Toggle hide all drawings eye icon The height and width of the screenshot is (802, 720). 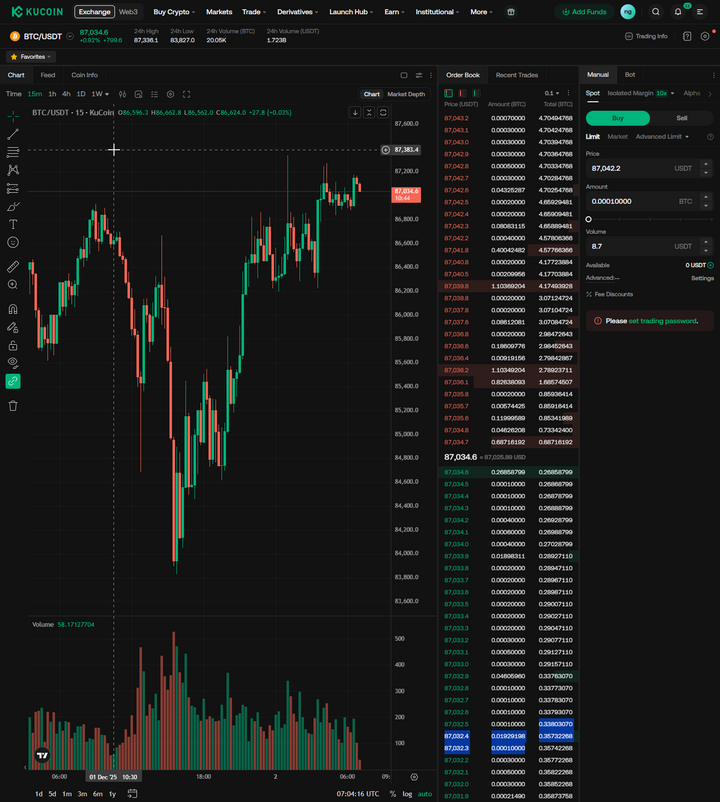pos(13,363)
